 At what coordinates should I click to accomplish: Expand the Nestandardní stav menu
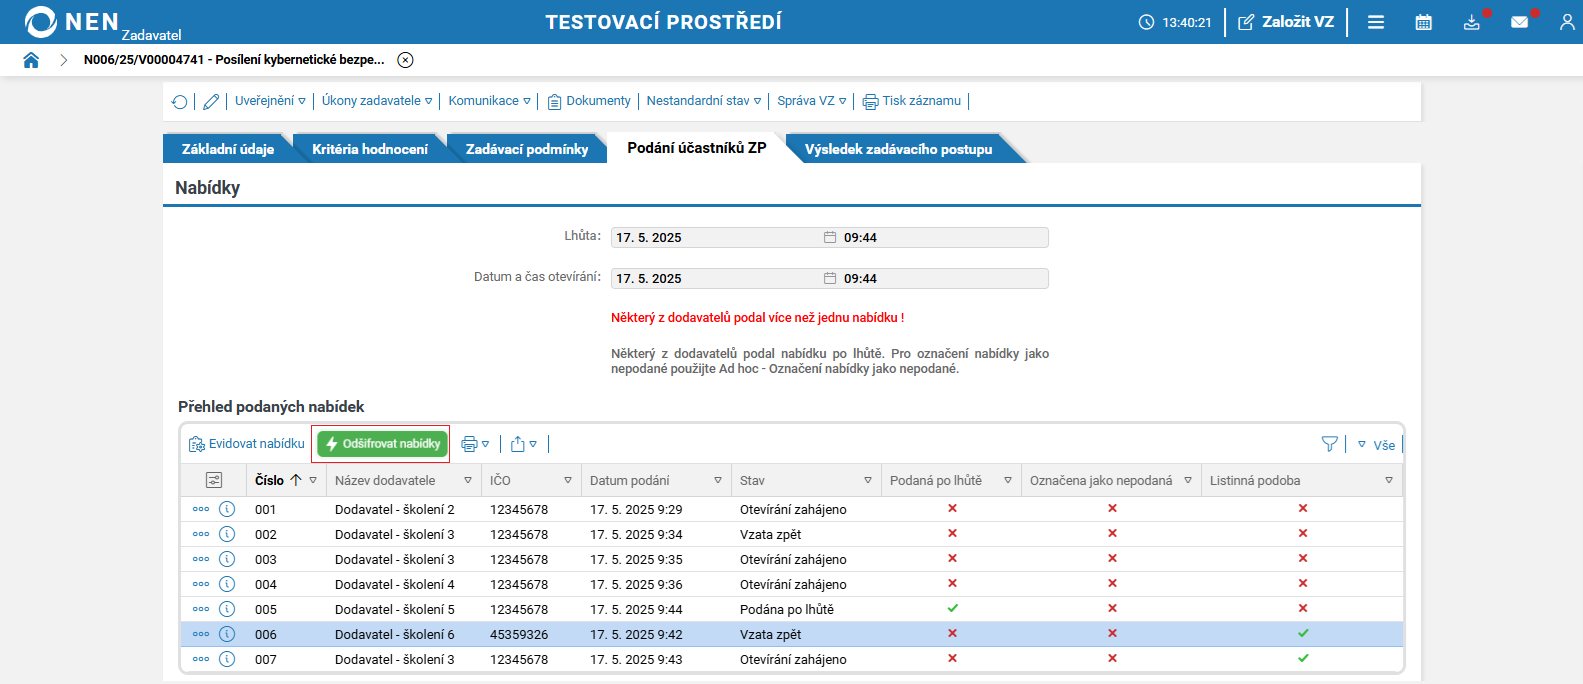pyautogui.click(x=704, y=101)
